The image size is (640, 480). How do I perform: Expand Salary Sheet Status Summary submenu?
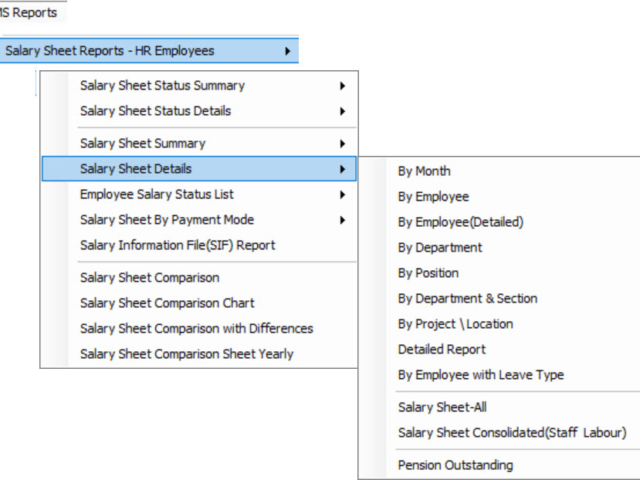tap(162, 86)
